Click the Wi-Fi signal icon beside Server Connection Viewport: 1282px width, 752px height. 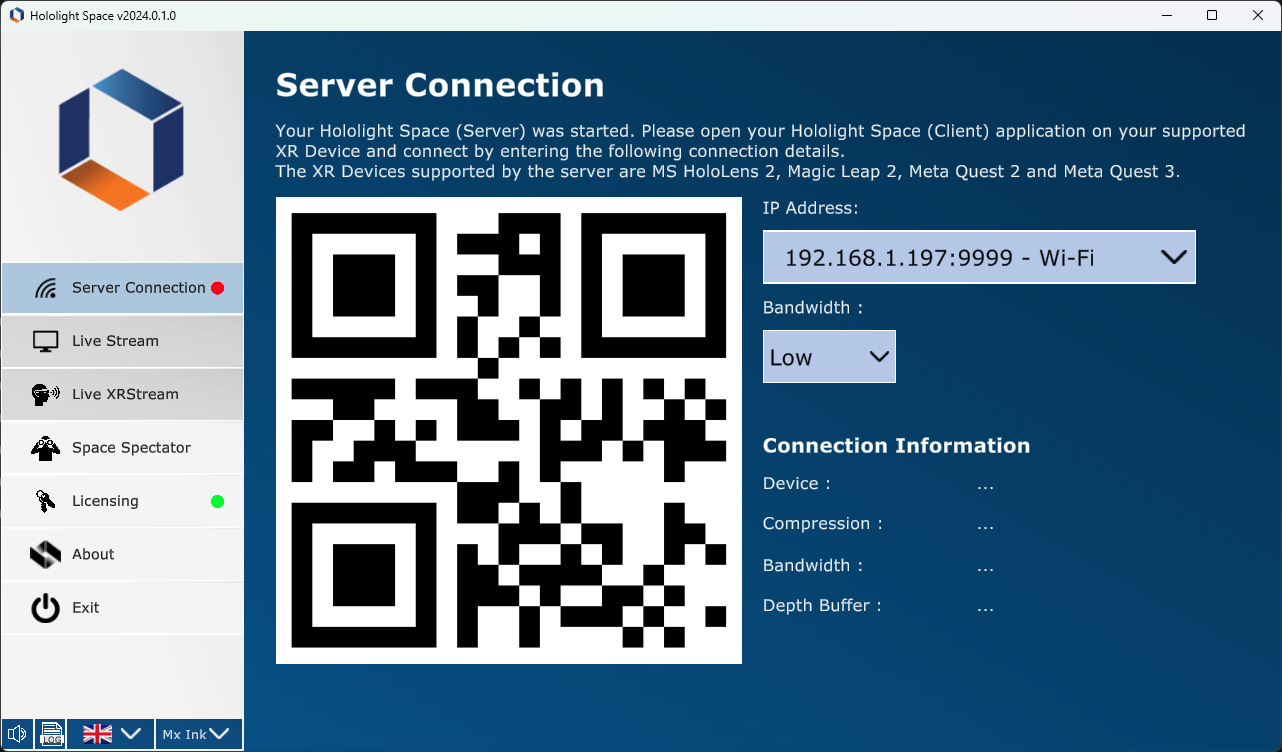click(x=46, y=289)
